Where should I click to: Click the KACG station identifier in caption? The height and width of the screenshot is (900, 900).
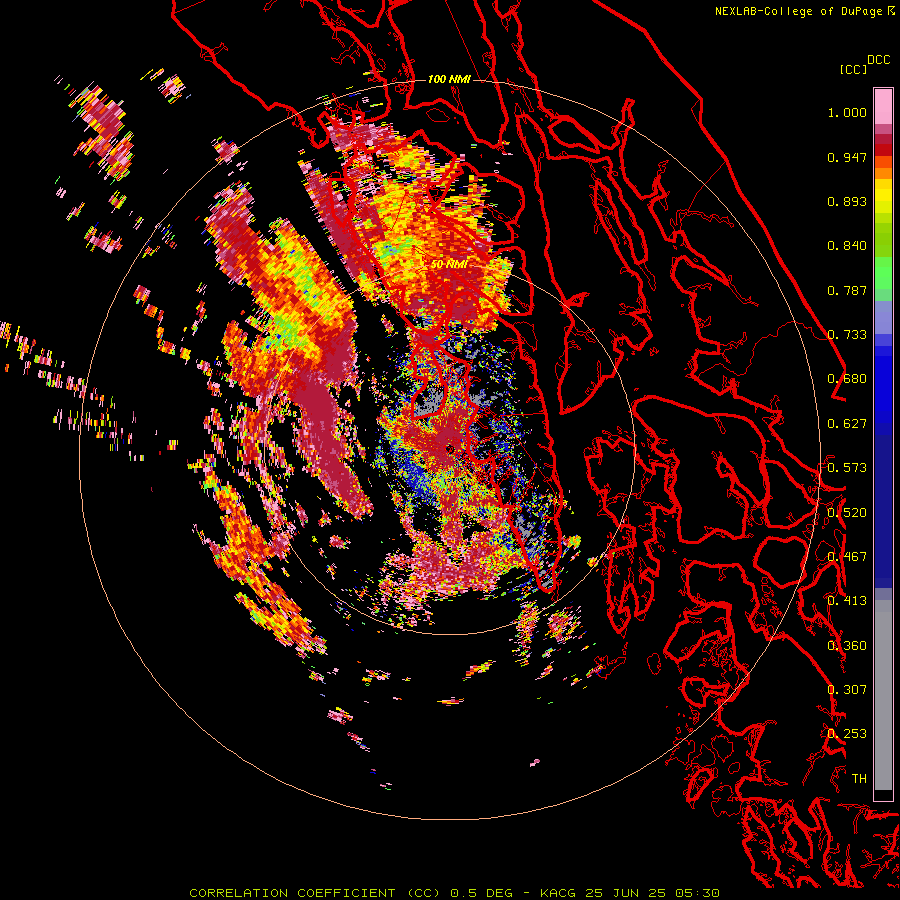coord(557,893)
